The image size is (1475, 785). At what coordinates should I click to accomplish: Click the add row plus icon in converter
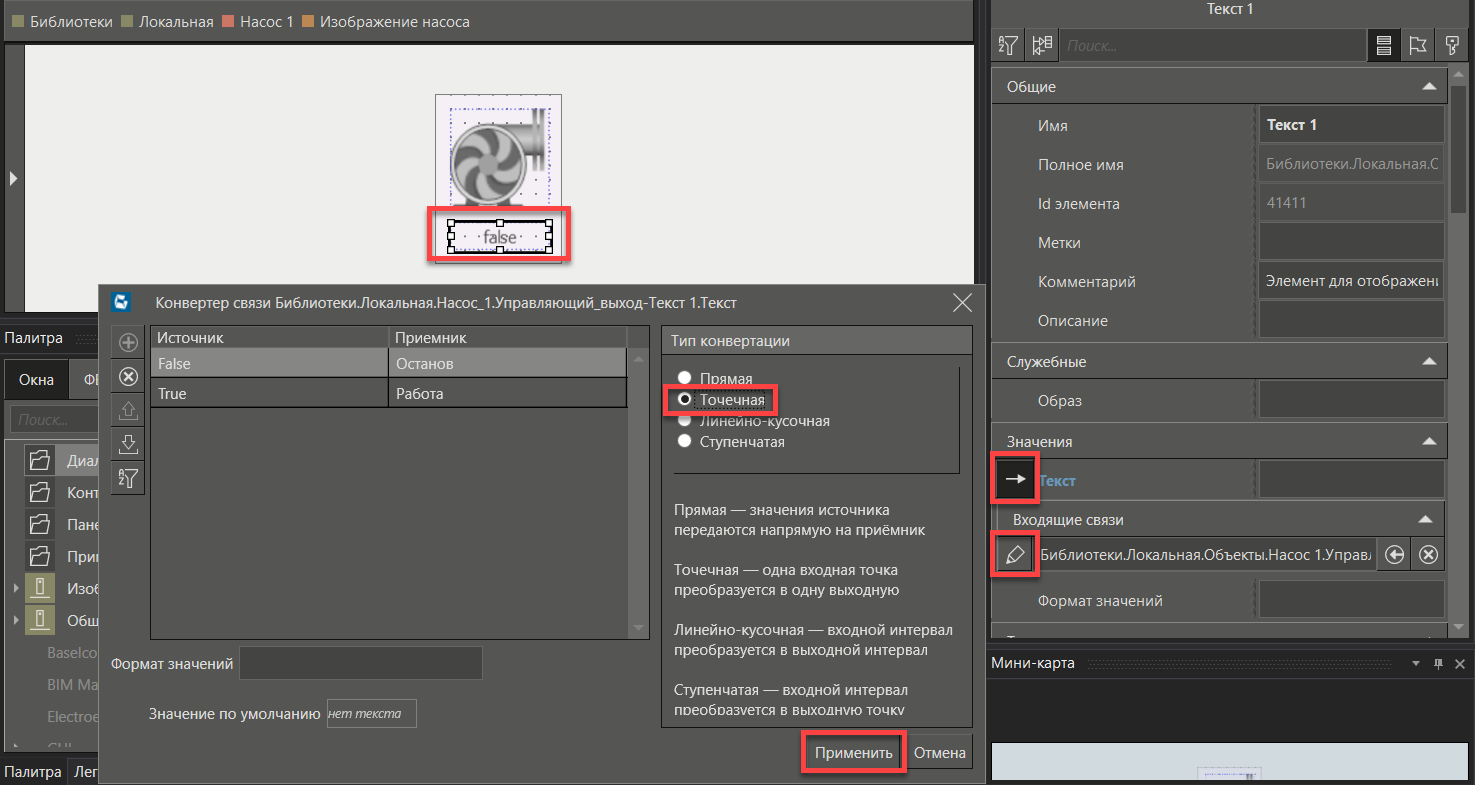pos(128,342)
